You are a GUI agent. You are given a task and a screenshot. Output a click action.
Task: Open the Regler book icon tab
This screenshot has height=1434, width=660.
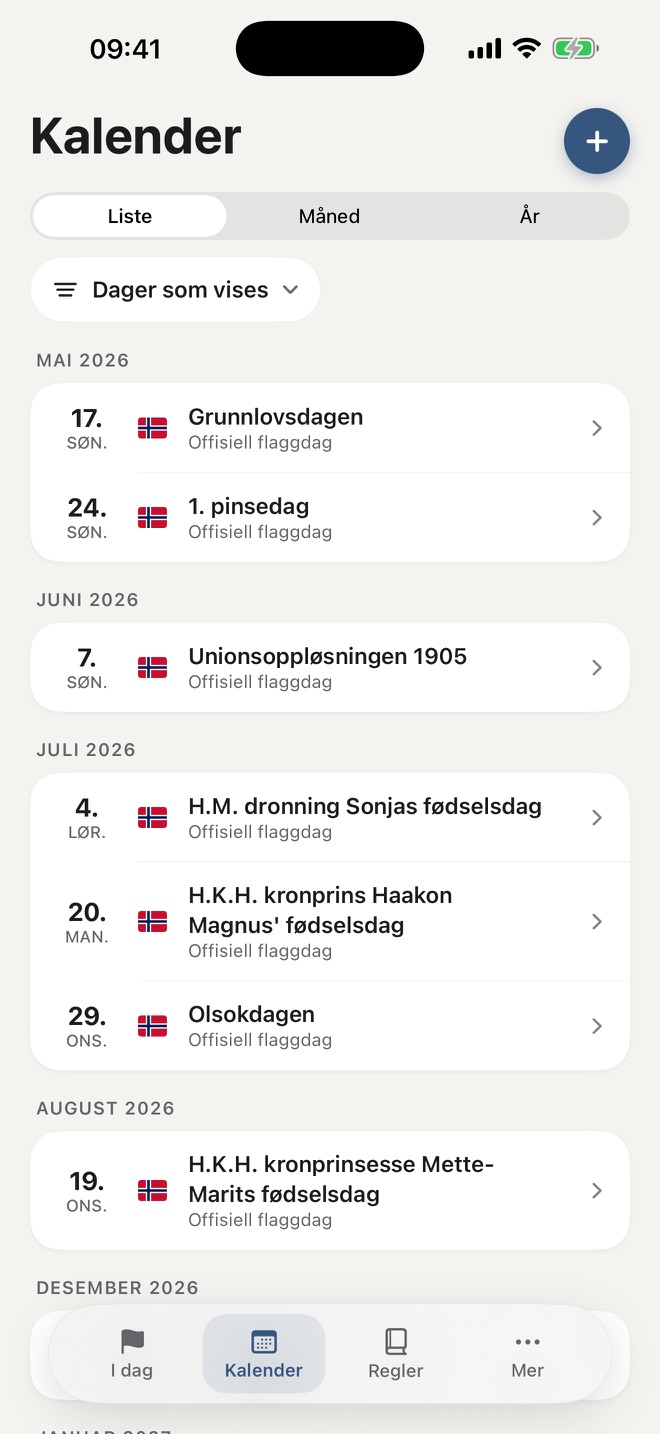coord(396,1354)
